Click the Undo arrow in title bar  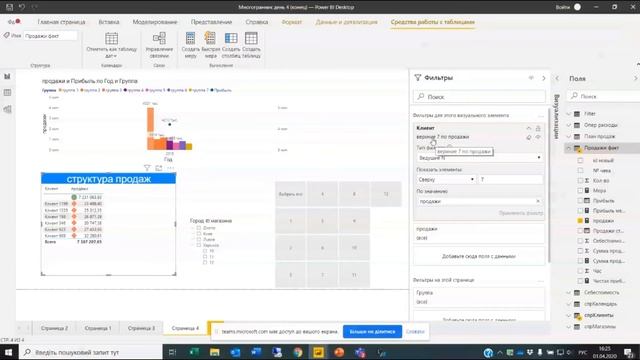tap(22, 7)
